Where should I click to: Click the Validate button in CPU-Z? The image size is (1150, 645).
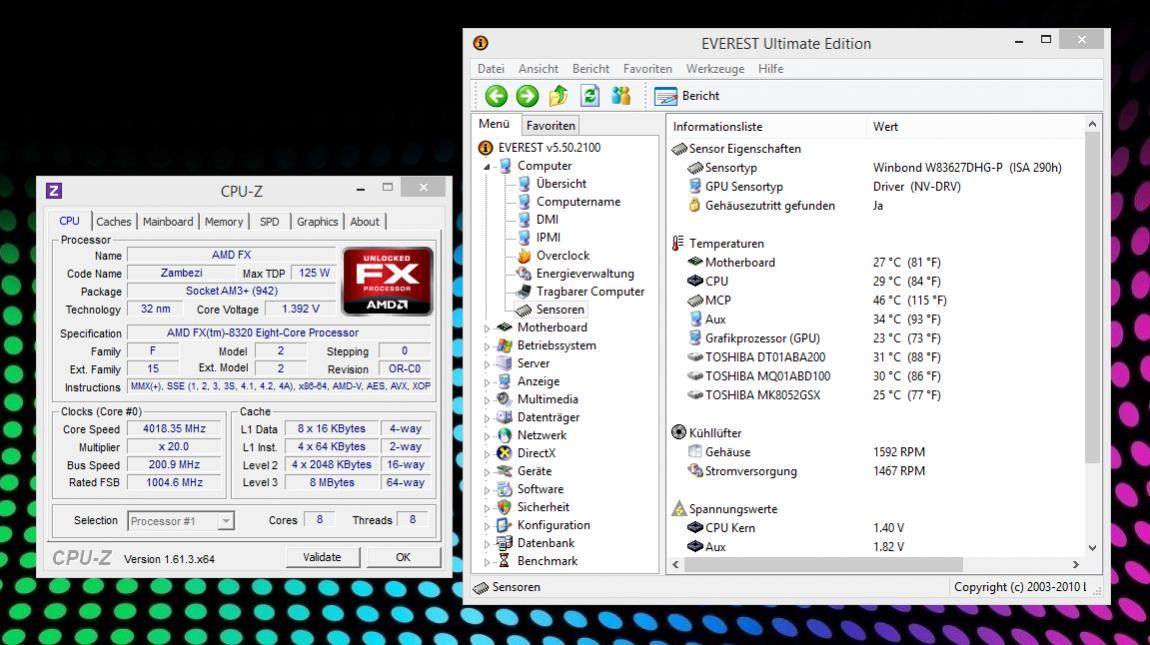pos(322,558)
